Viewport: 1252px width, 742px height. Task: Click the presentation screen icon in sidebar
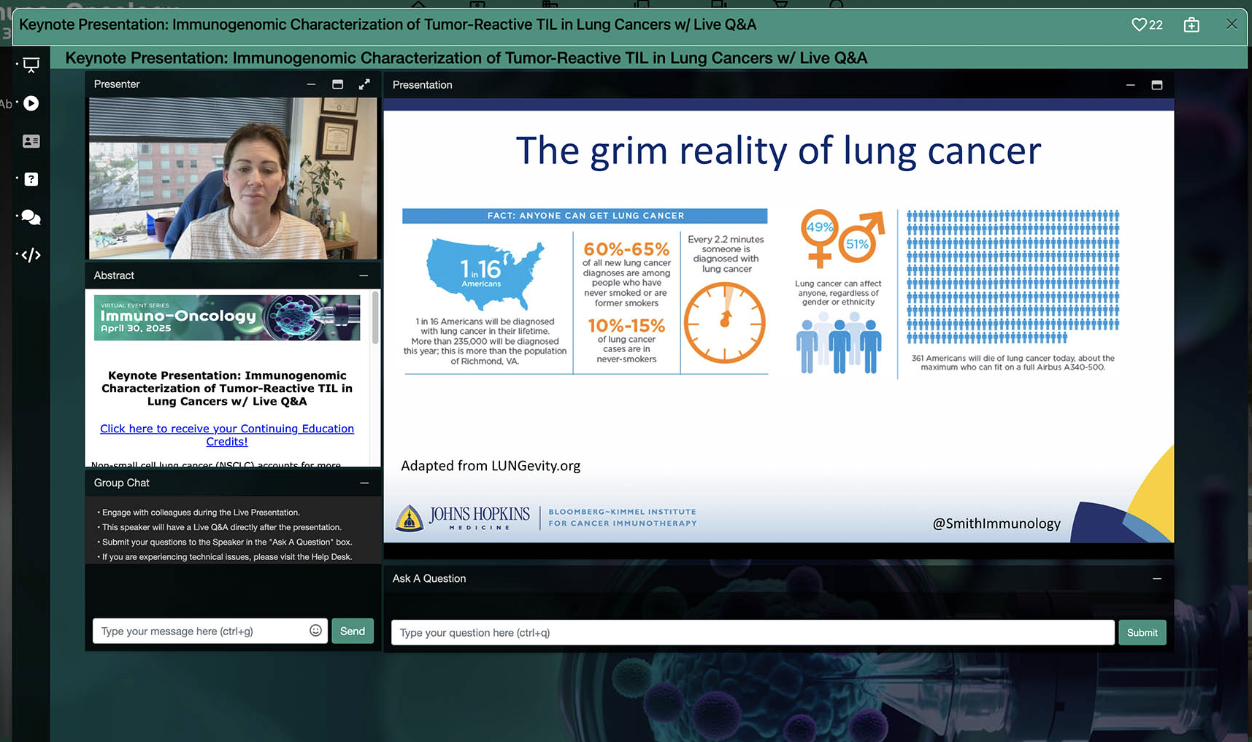(31, 65)
